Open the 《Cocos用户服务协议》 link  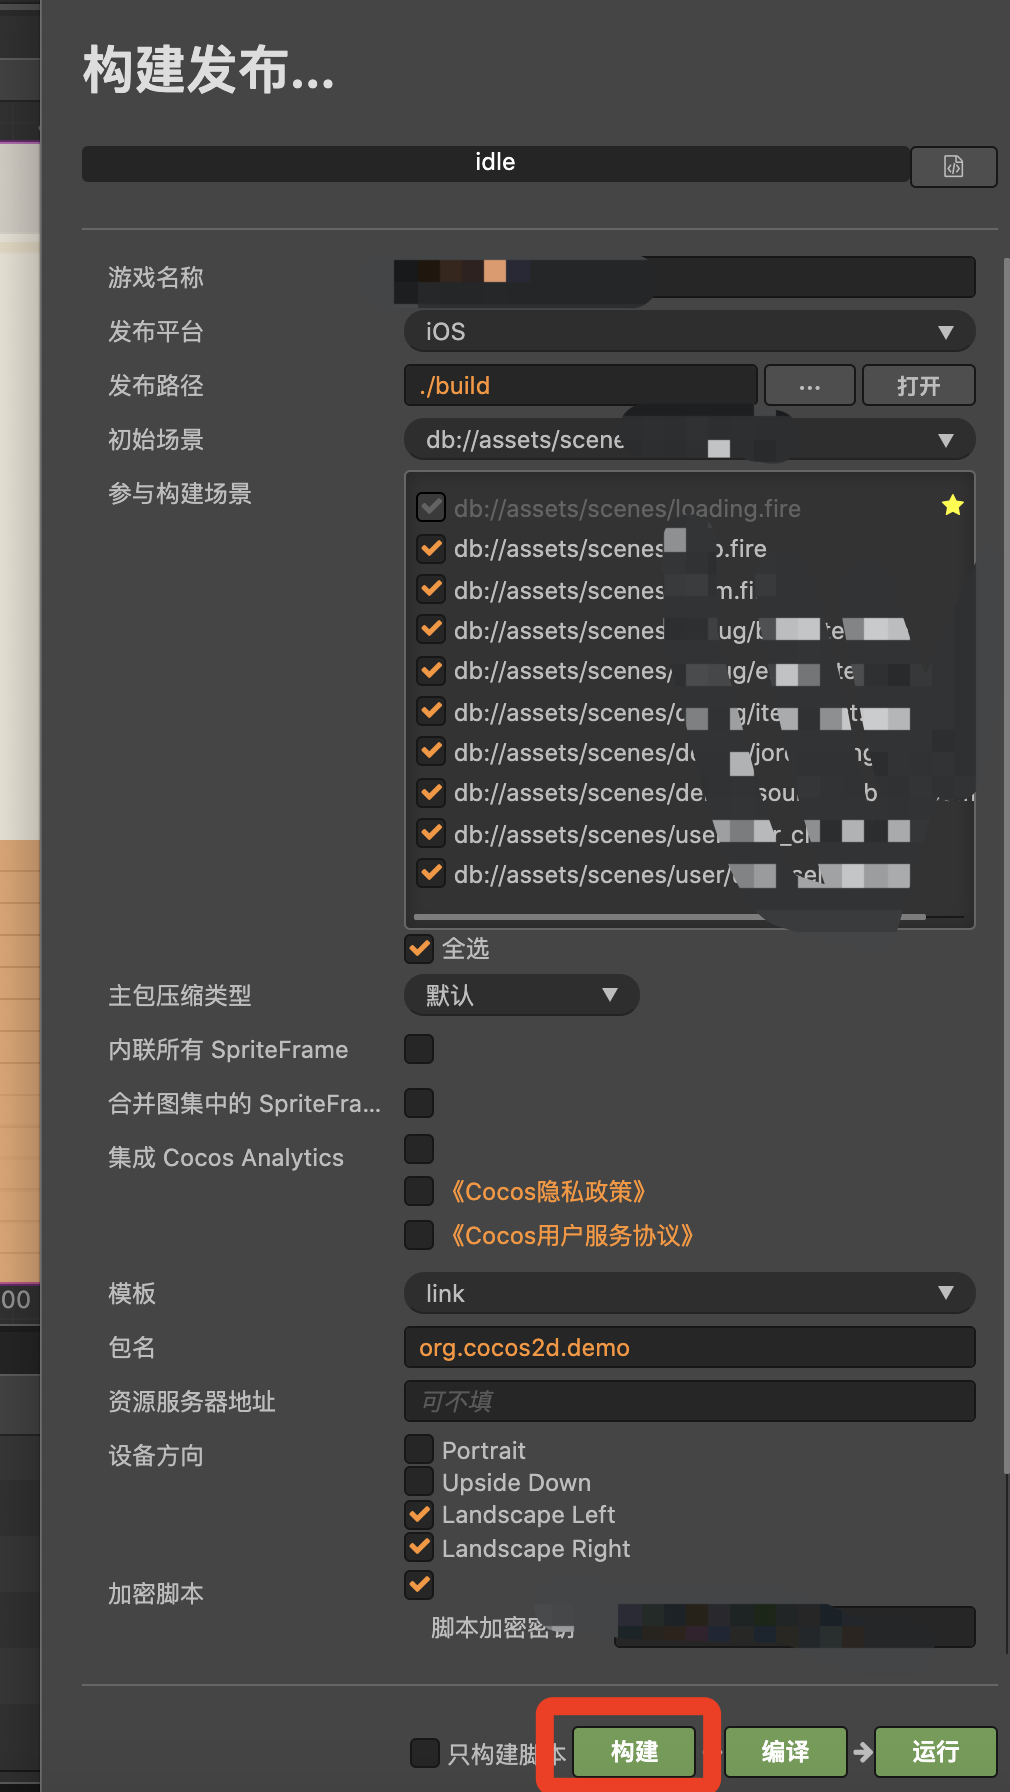click(x=572, y=1236)
